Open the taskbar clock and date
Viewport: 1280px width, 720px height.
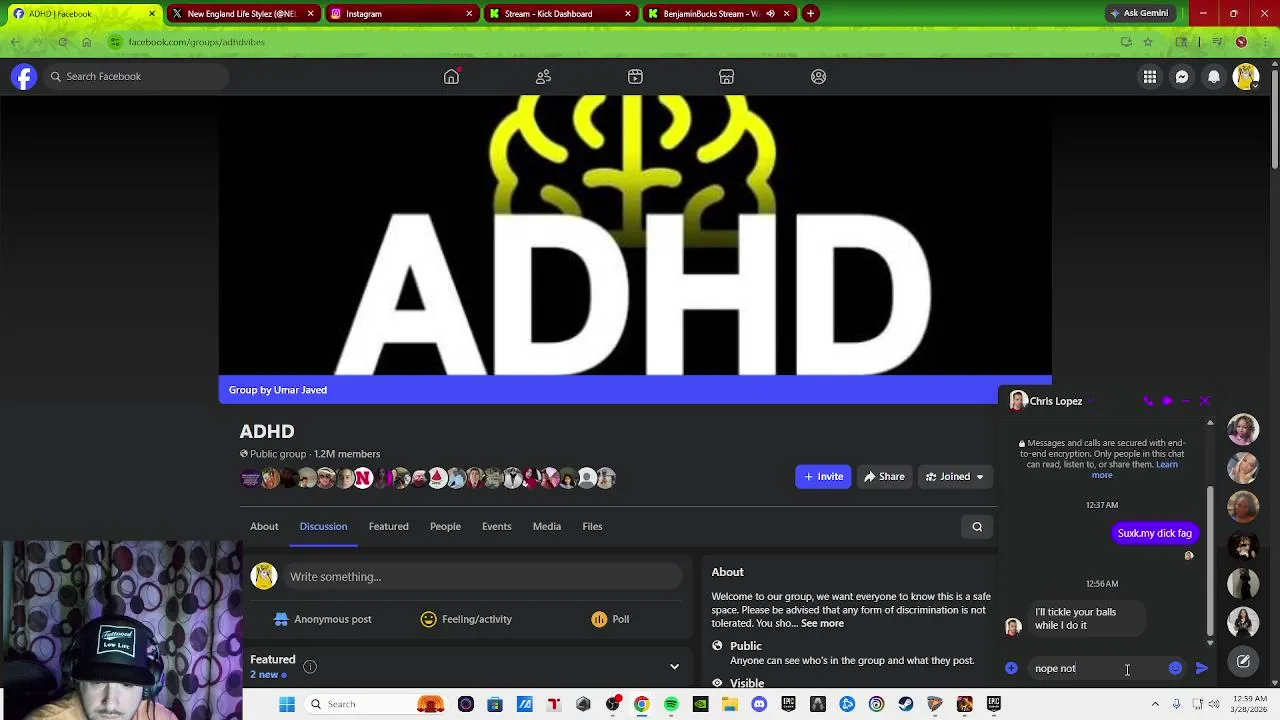click(x=1247, y=704)
